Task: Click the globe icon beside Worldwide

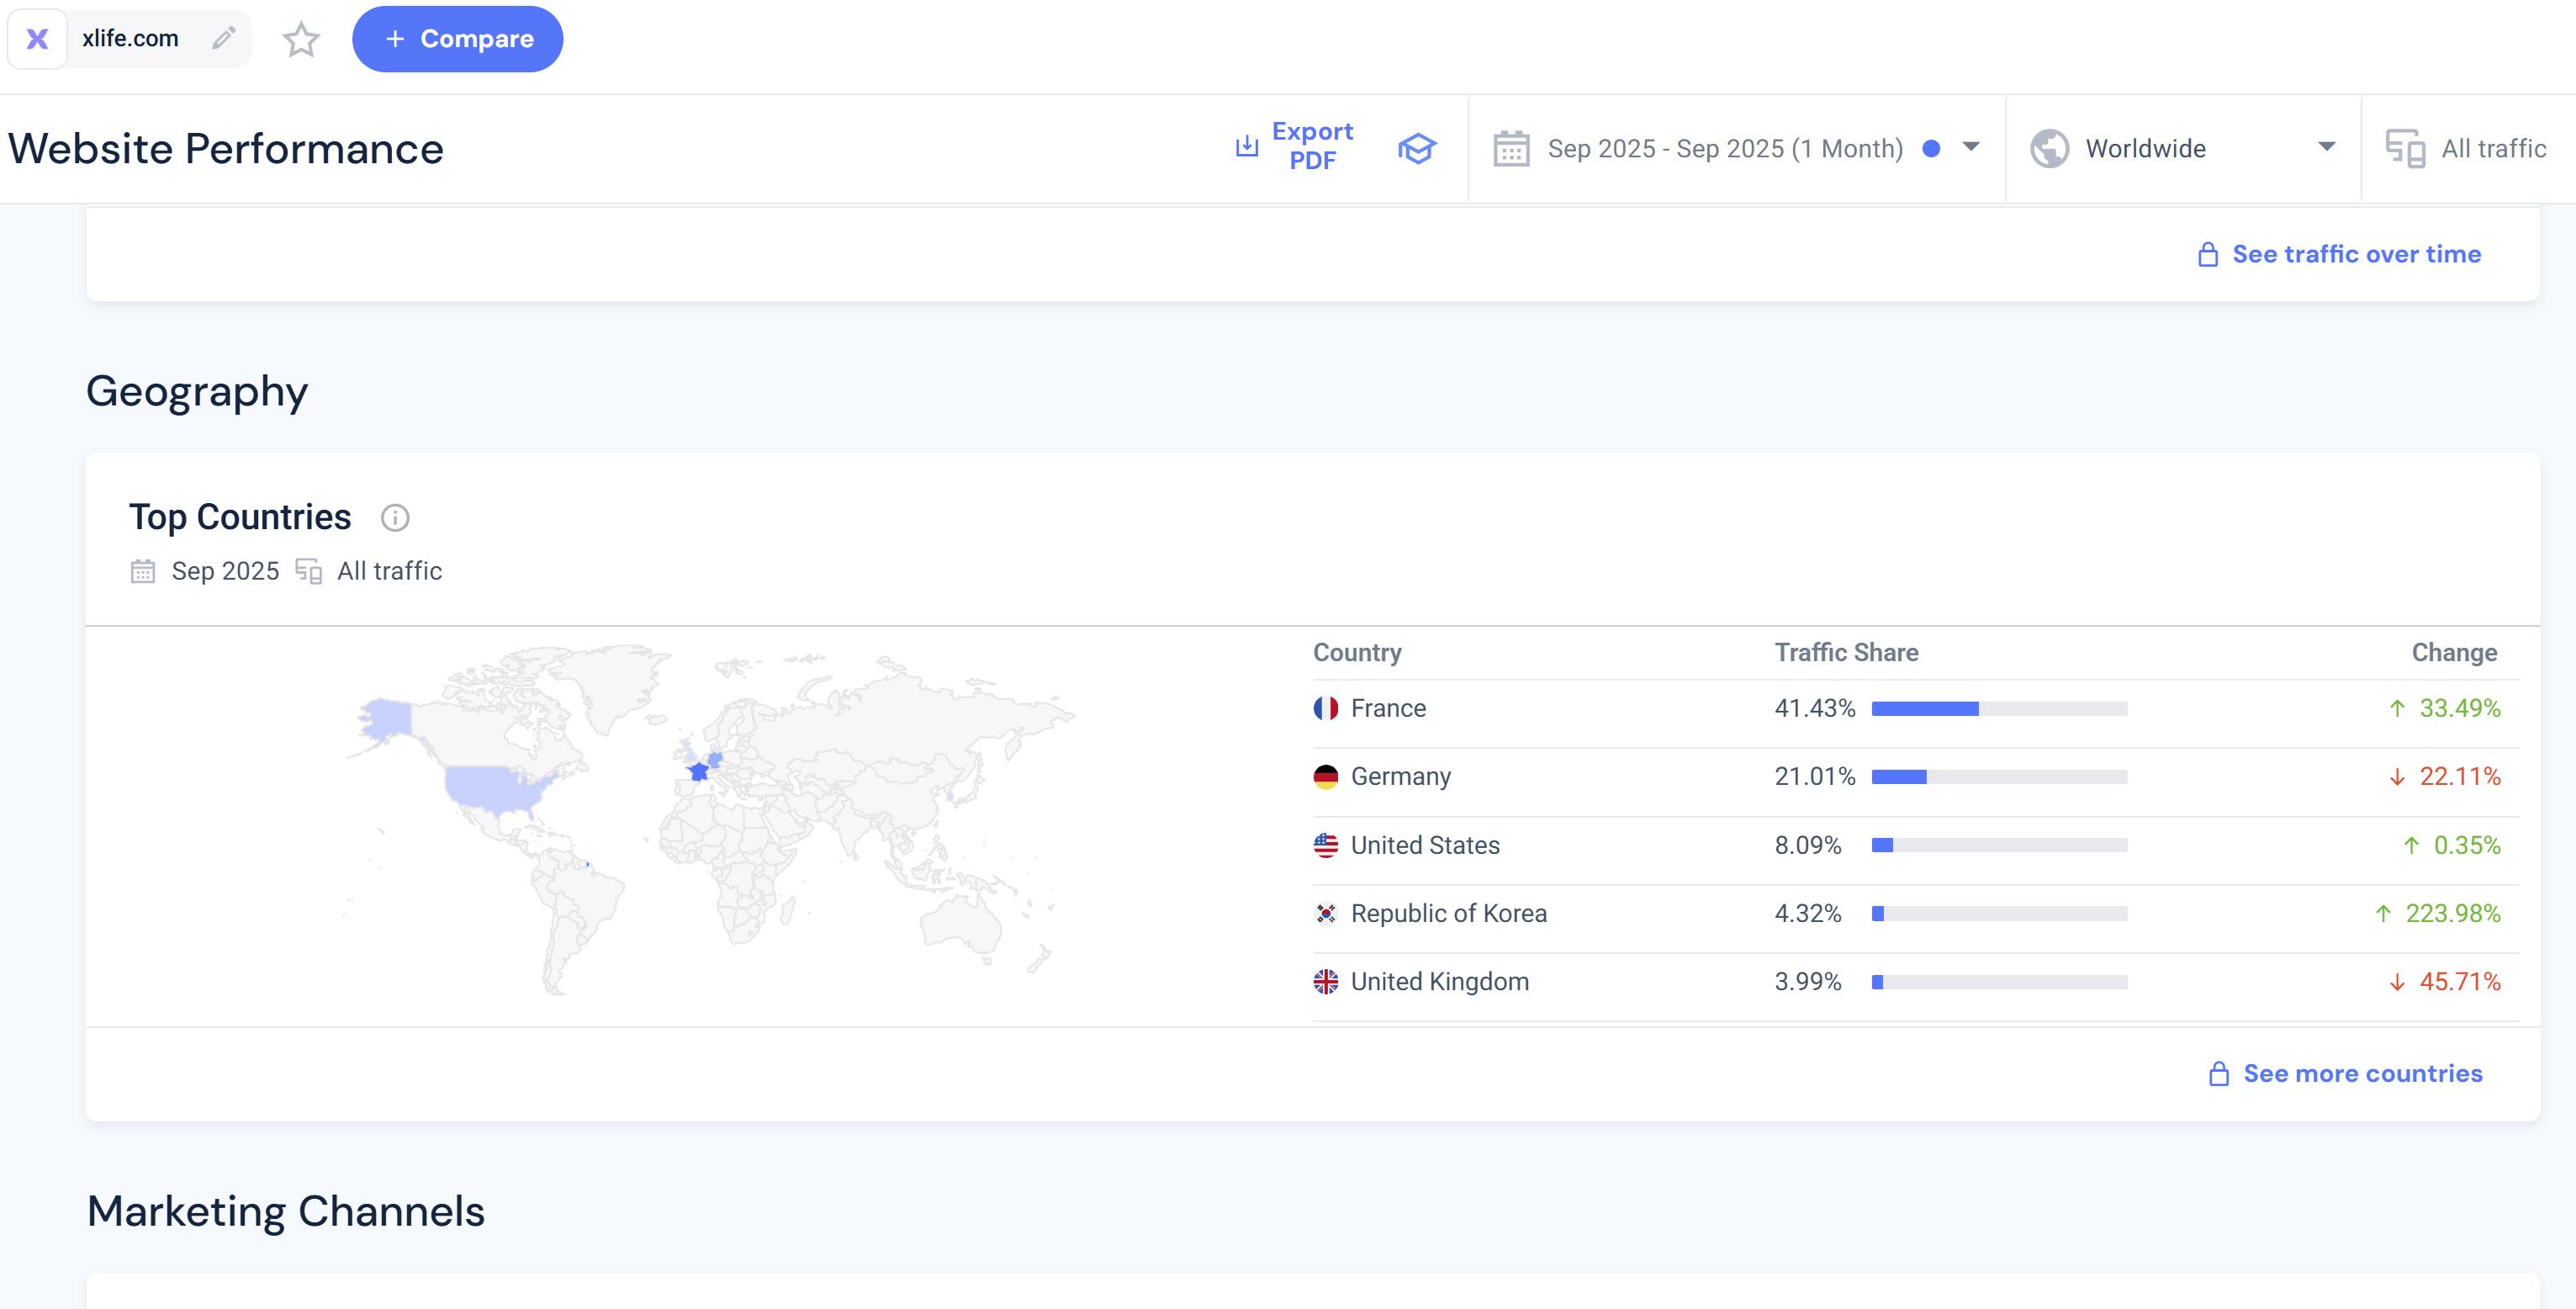Action: (x=2049, y=149)
